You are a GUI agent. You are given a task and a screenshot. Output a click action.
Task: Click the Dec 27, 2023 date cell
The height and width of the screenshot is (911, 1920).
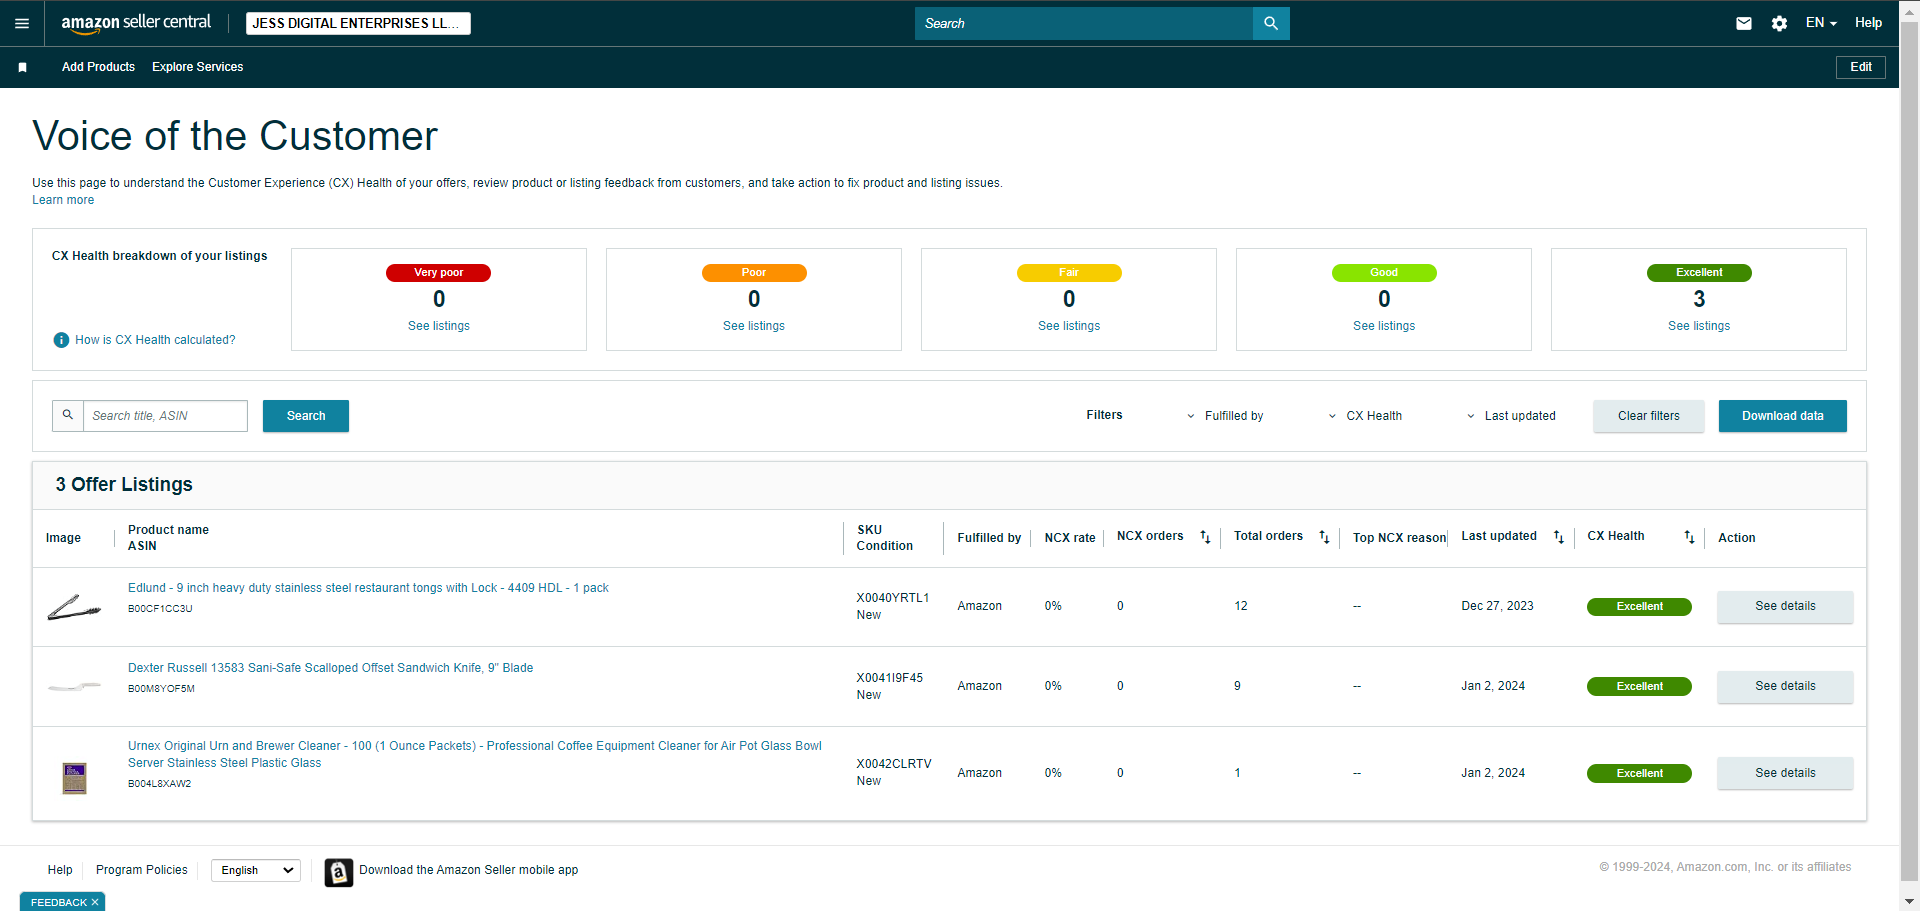pyautogui.click(x=1497, y=606)
